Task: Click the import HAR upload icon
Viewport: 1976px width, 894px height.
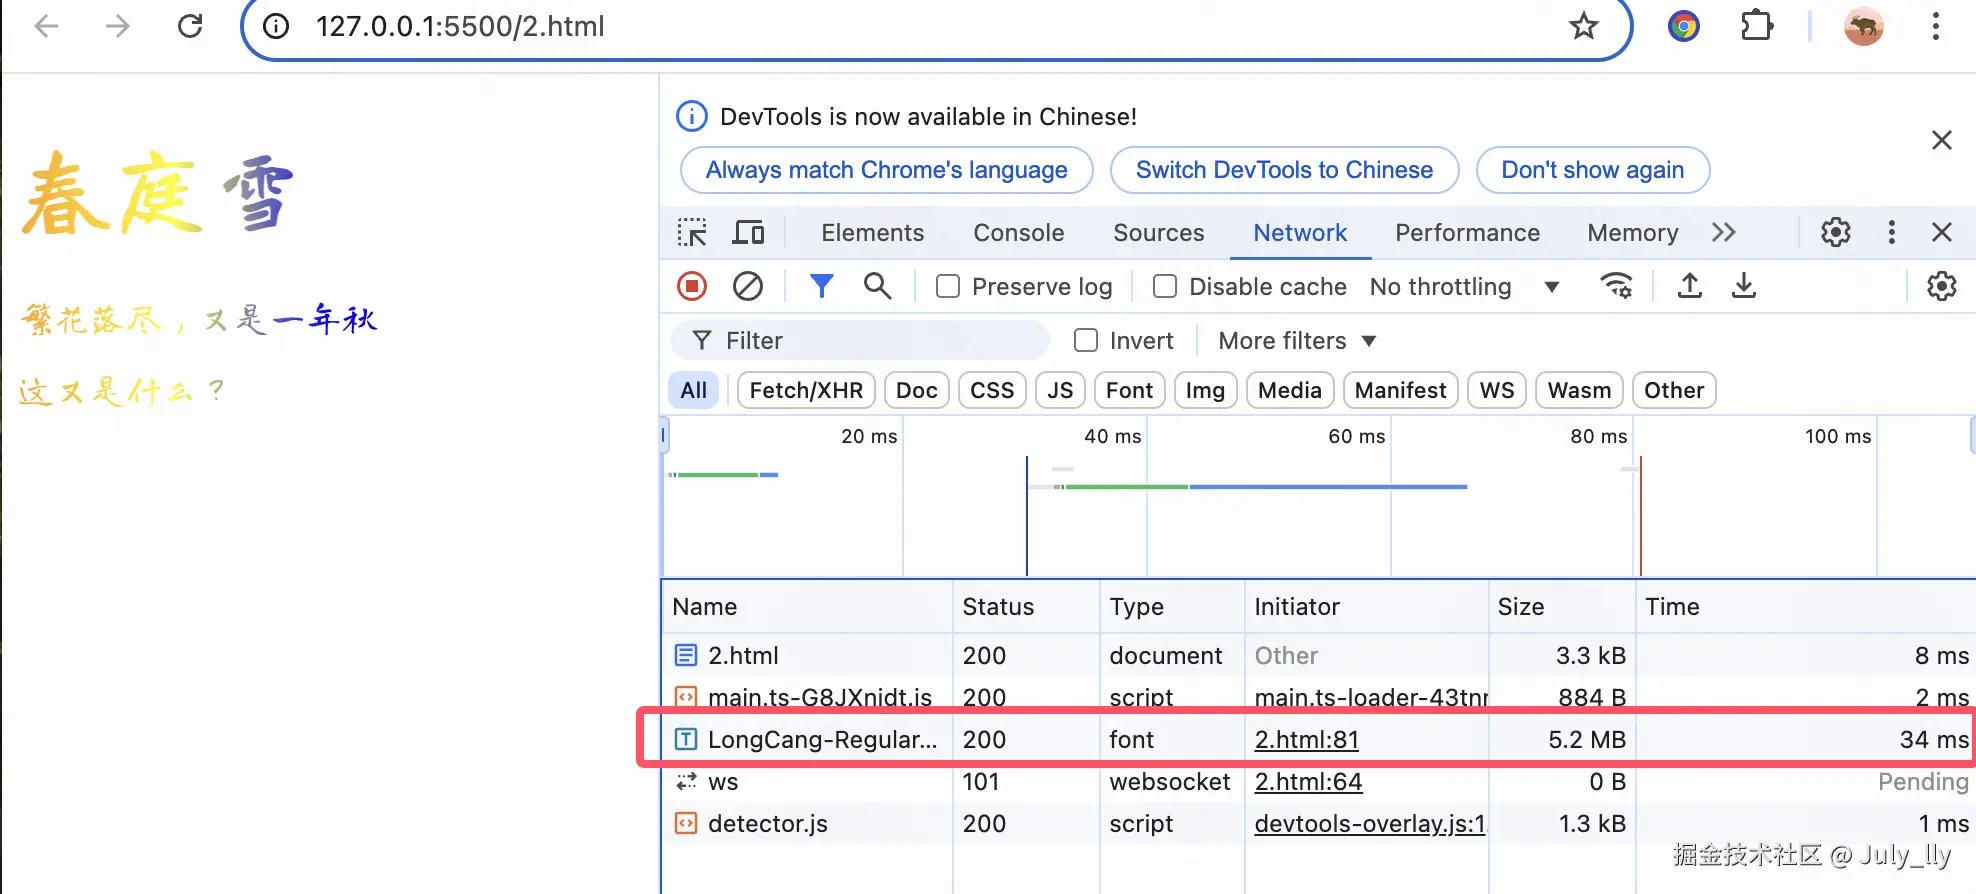Action: coord(1690,286)
